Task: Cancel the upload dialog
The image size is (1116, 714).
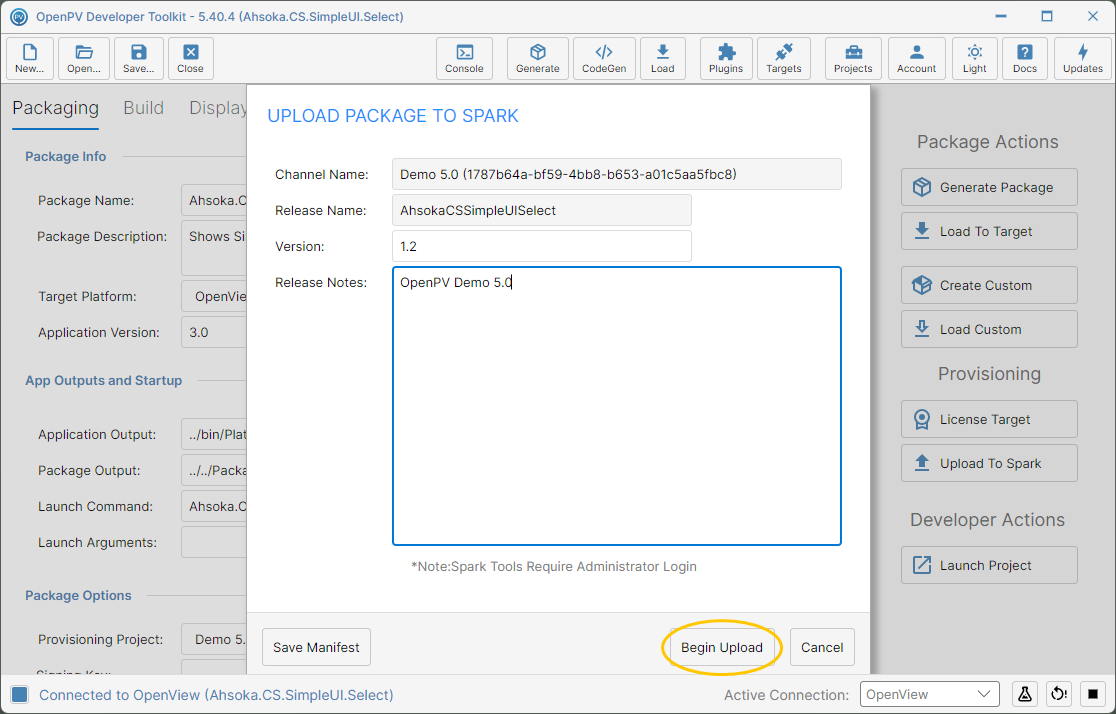Action: pos(822,647)
